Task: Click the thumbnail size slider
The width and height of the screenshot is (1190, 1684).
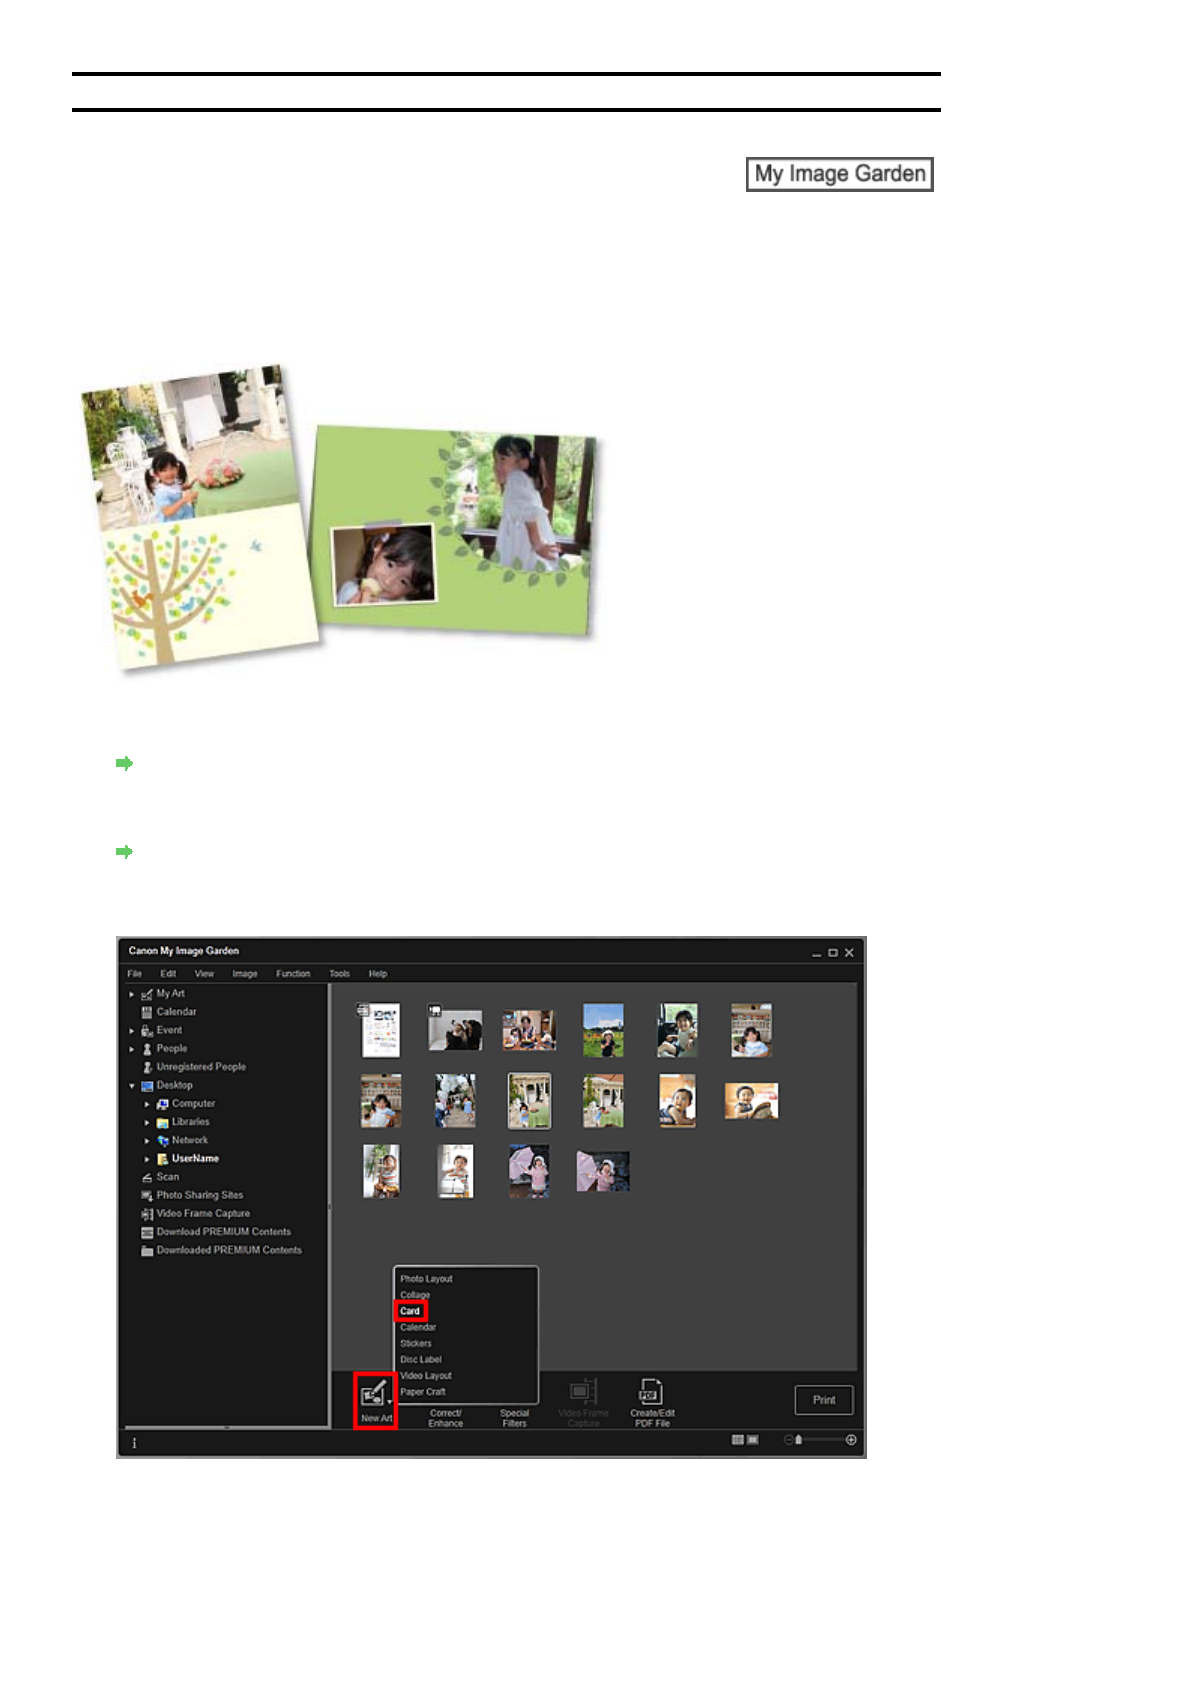Action: click(820, 1440)
